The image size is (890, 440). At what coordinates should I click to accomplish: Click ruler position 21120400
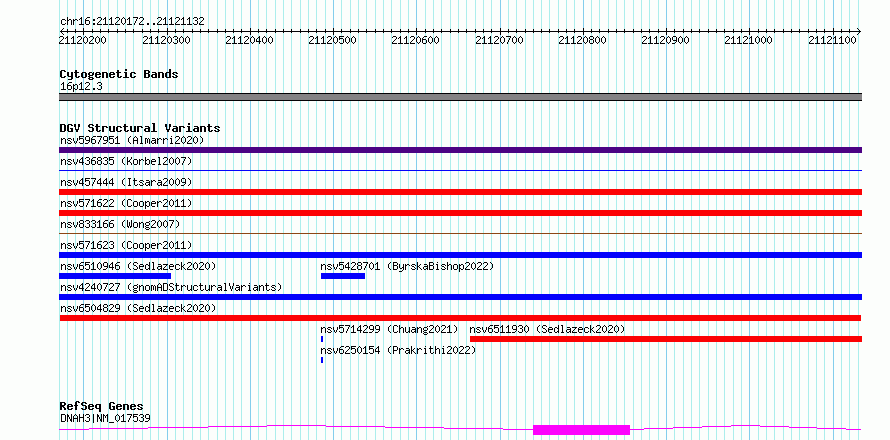point(250,40)
